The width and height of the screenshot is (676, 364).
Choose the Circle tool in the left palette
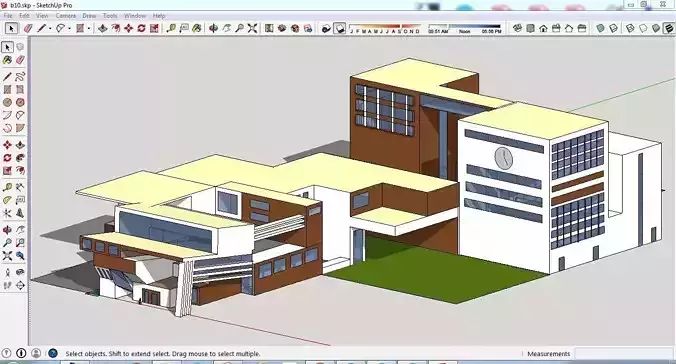tap(7, 102)
